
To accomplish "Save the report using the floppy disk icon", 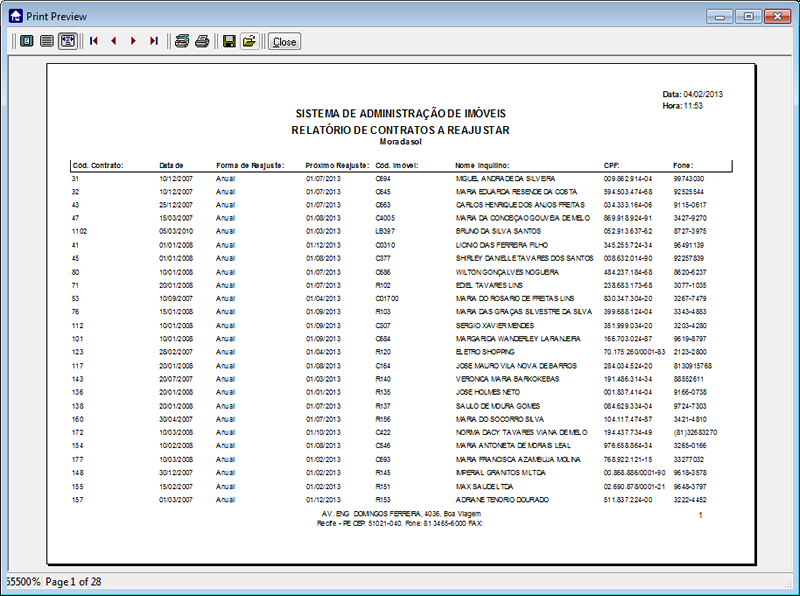I will pos(229,41).
